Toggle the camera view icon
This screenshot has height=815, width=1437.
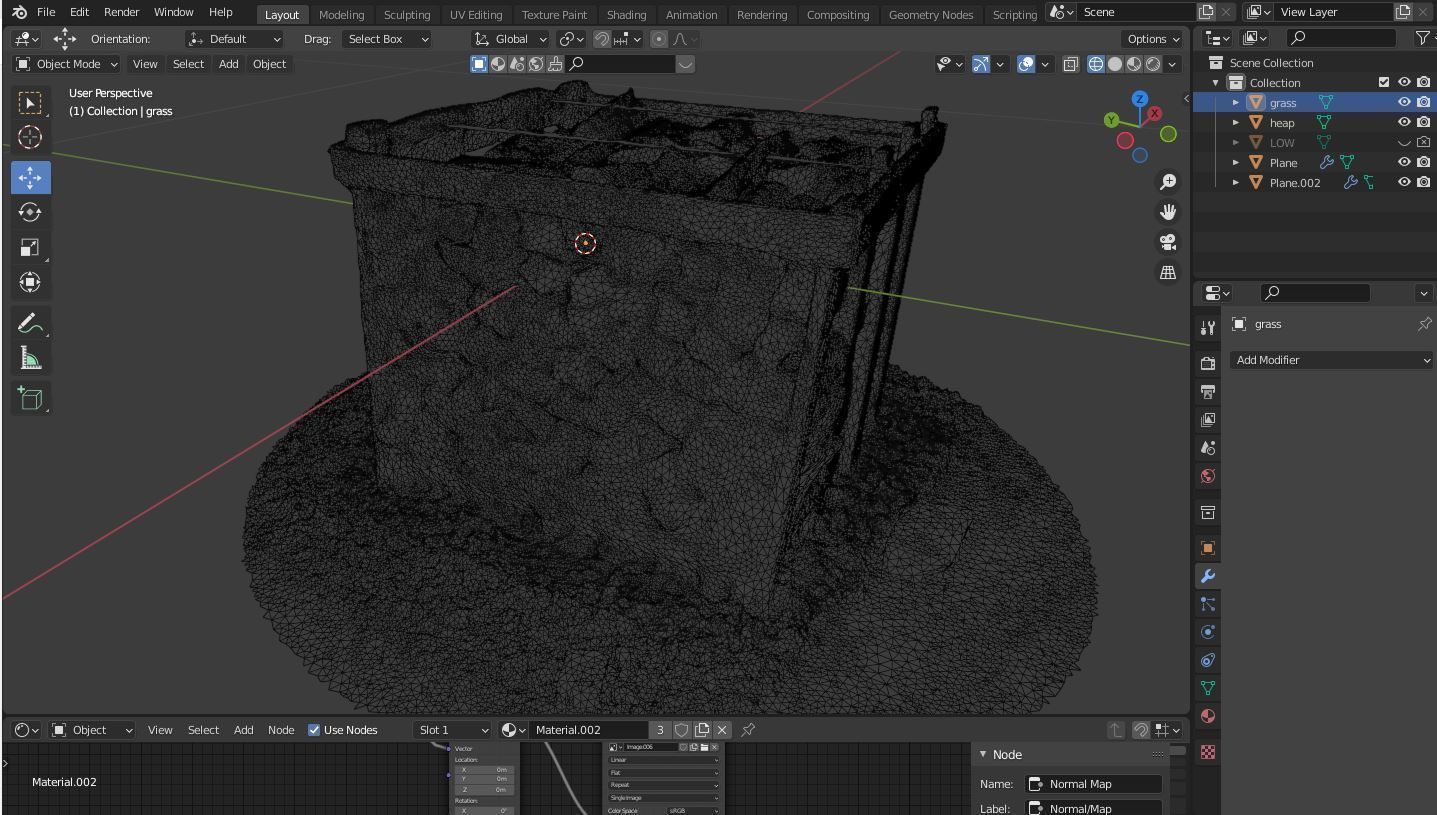pos(1168,242)
